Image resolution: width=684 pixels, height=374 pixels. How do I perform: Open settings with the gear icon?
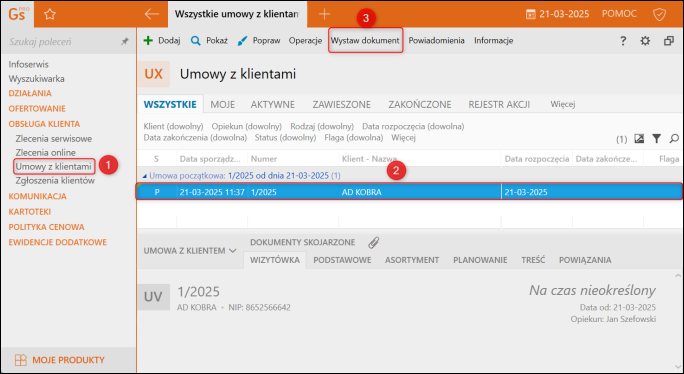click(645, 41)
